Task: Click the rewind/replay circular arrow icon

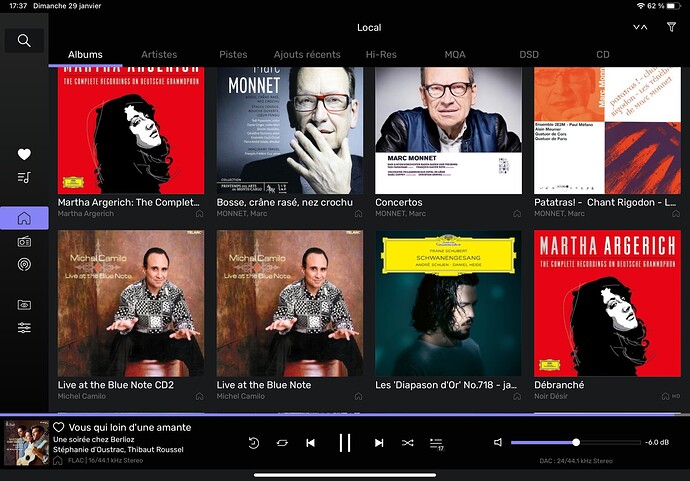Action: (253, 443)
